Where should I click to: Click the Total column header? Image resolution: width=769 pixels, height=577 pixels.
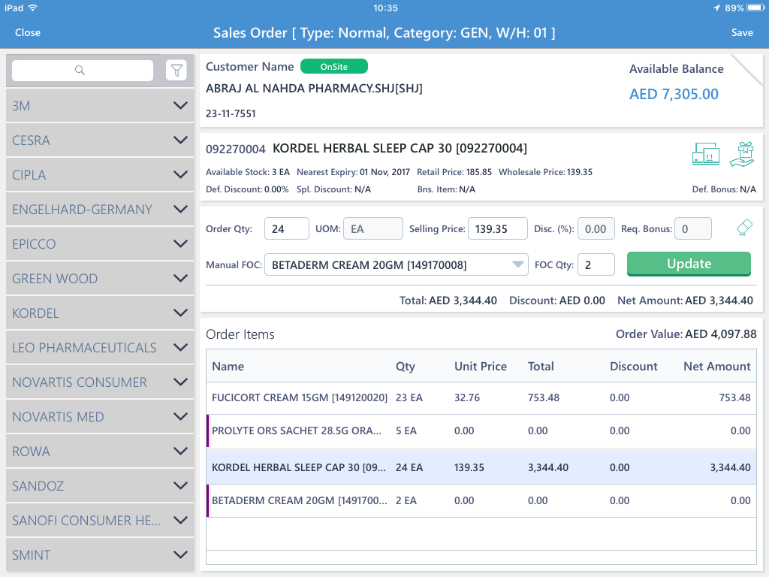[540, 366]
